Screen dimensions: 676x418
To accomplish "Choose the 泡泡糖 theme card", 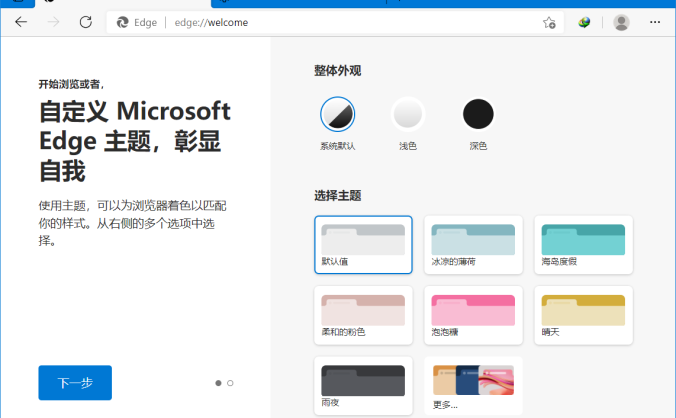I will [x=473, y=315].
